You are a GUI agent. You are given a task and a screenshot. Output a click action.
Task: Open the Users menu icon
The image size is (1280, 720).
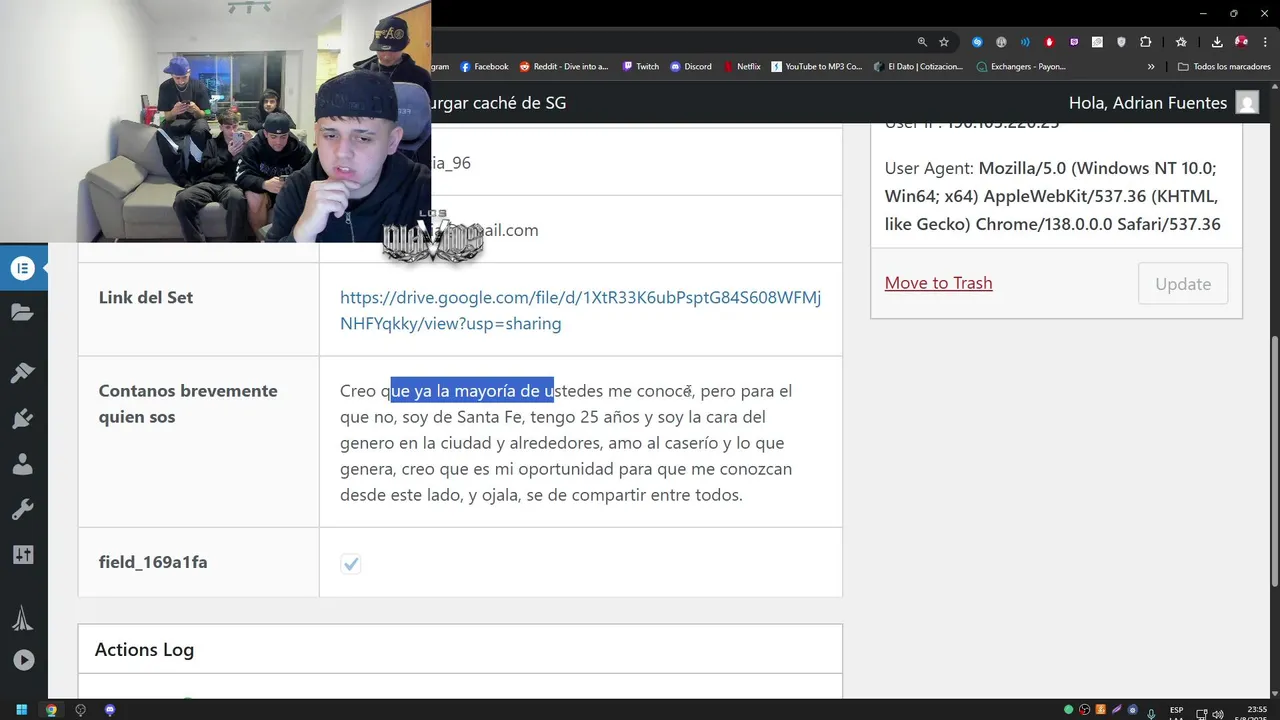22,464
